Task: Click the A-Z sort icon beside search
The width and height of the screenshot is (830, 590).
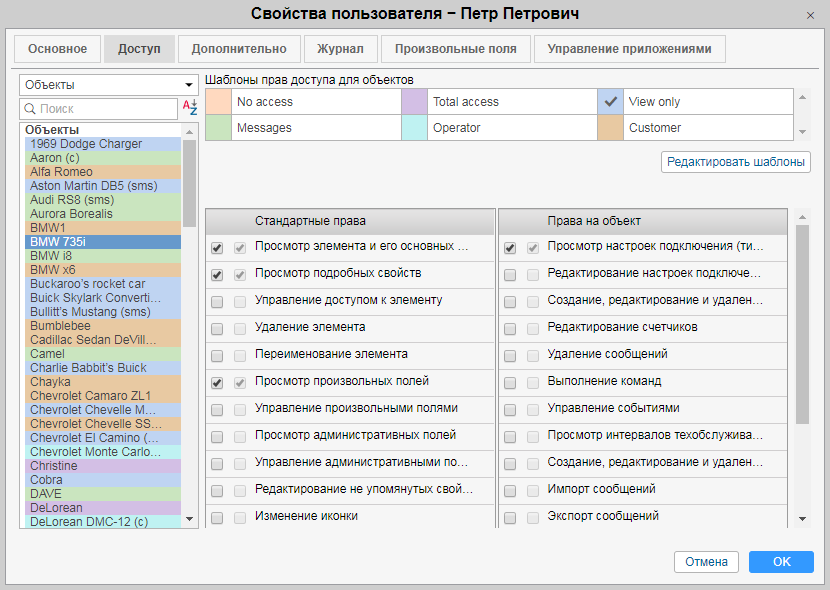Action: pos(189,108)
